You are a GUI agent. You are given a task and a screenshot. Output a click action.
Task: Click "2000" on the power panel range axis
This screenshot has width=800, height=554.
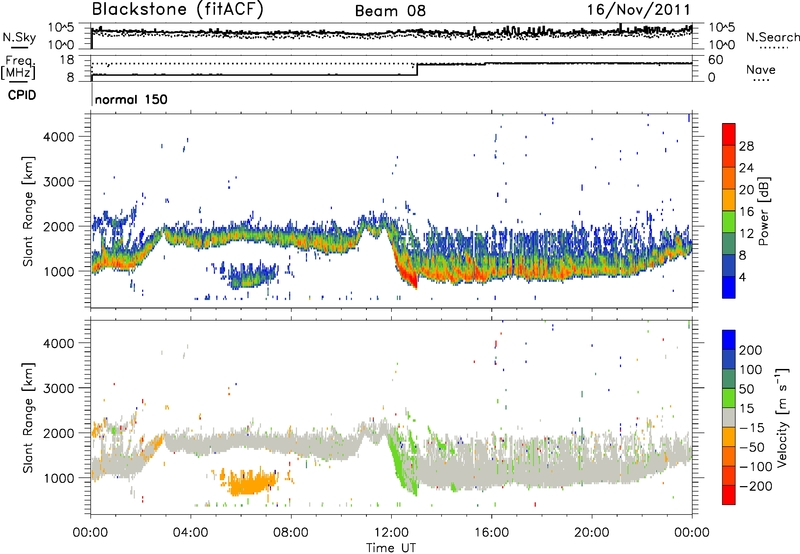tap(58, 226)
